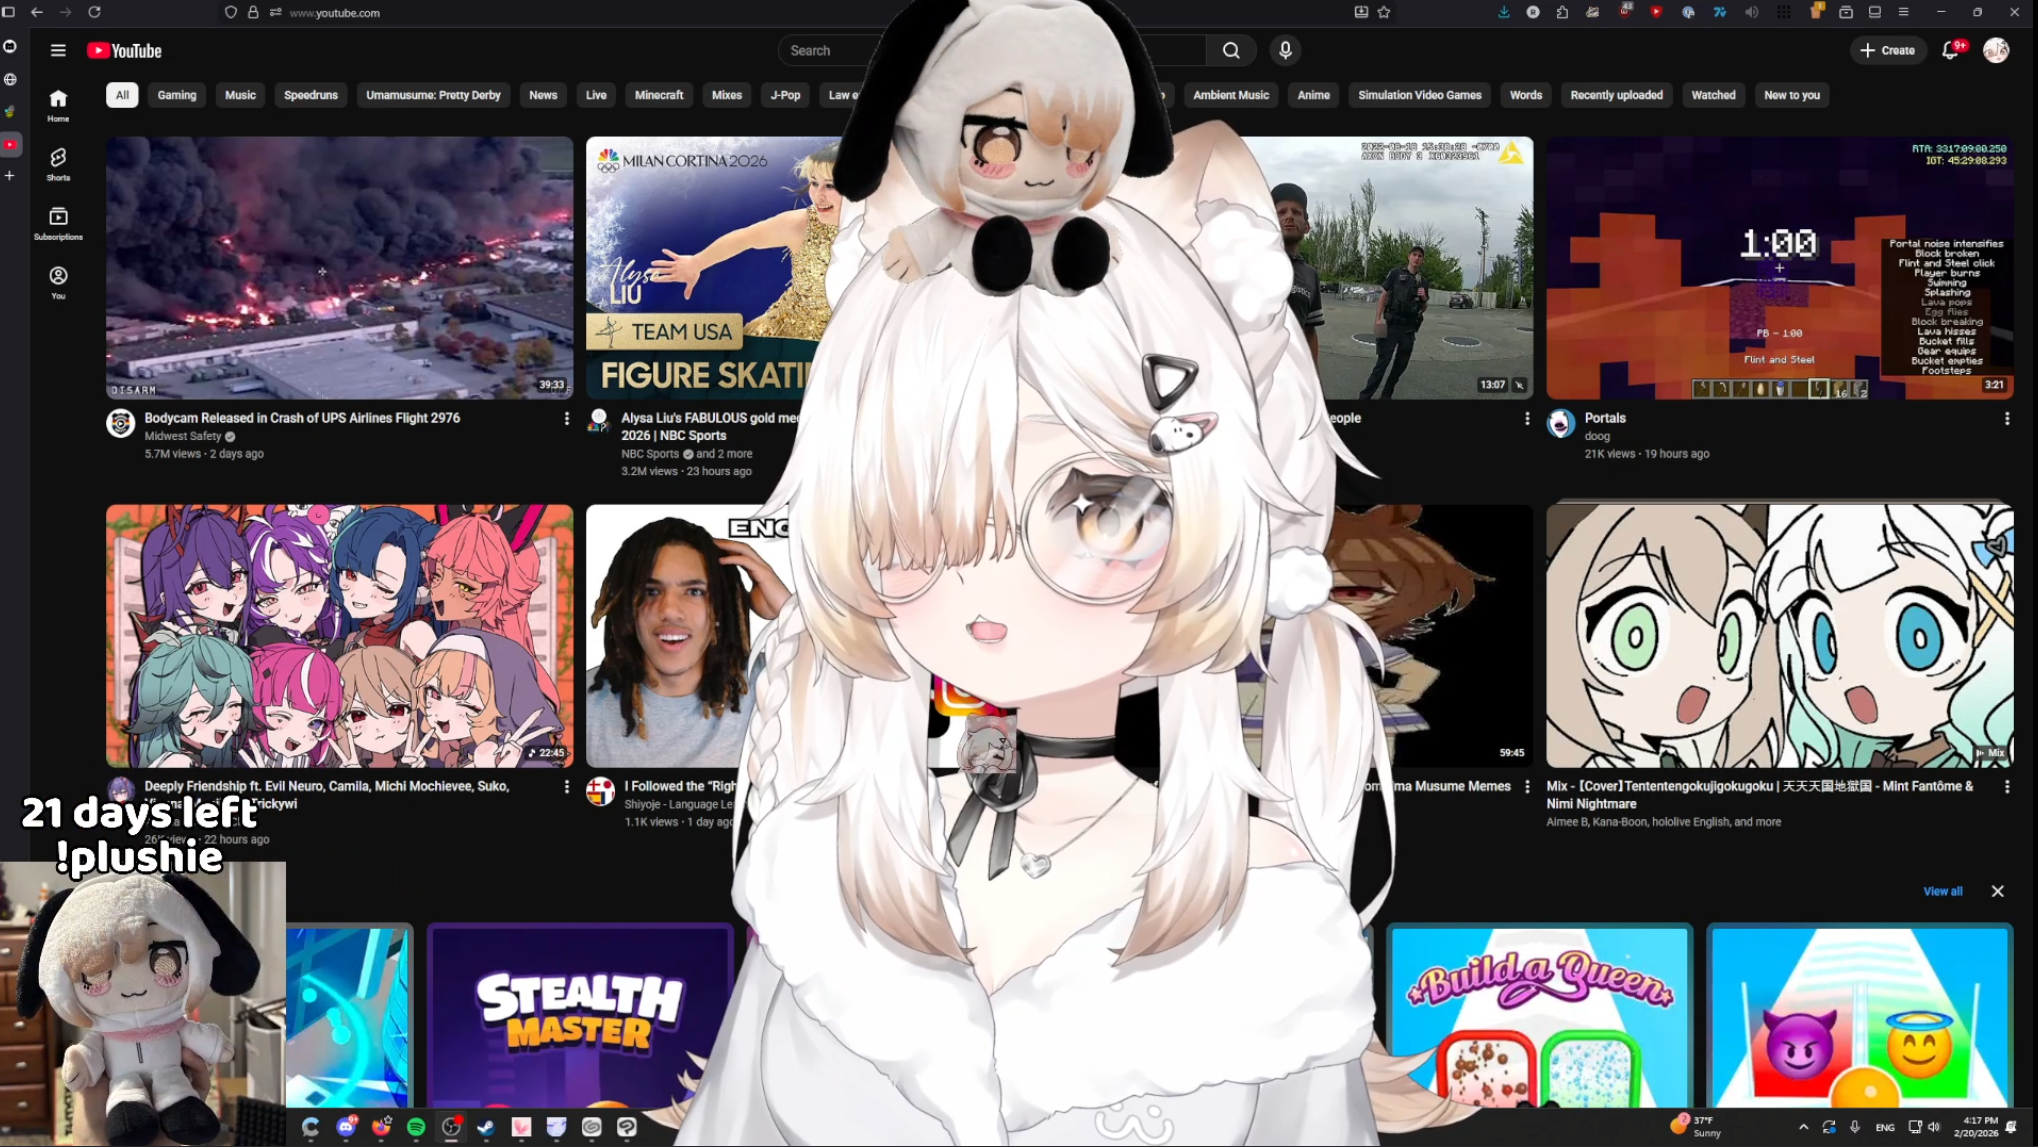2038x1147 pixels.
Task: Select the Minecraft chip tab
Action: point(658,95)
